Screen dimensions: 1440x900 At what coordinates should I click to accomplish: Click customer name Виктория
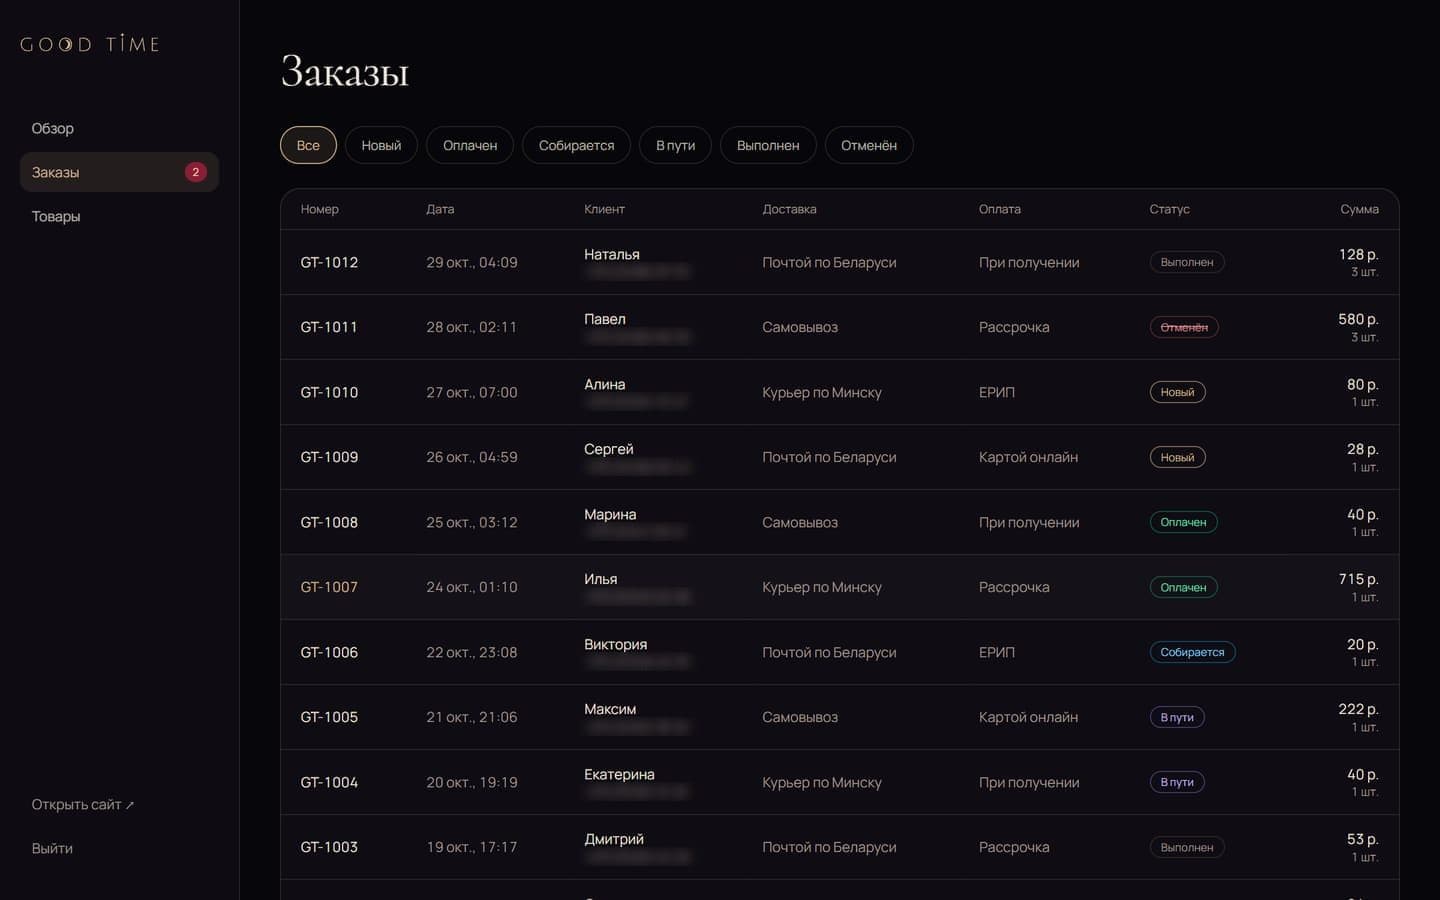coord(615,644)
